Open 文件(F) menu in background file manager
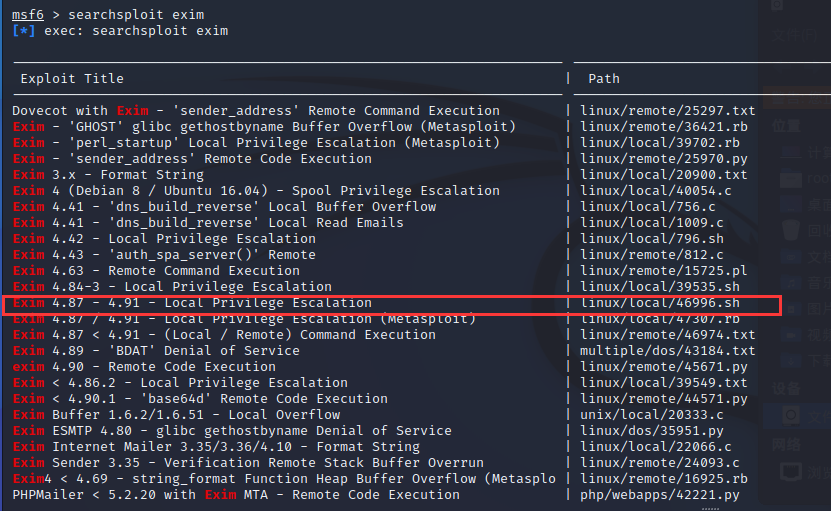The height and width of the screenshot is (511, 831). coord(794,36)
